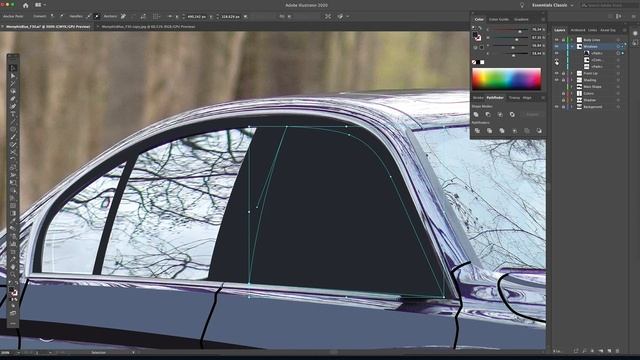Image resolution: width=640 pixels, height=360 pixels.
Task: Click the Minus Front shape mode icon
Action: 488,114
